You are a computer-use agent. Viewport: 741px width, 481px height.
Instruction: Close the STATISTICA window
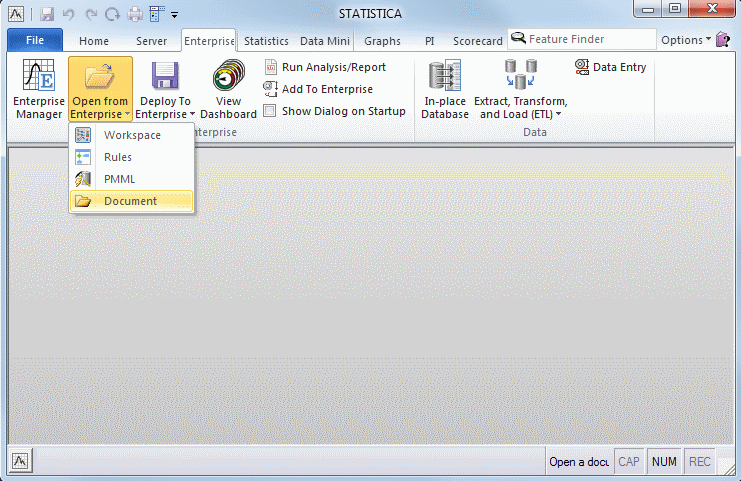pyautogui.click(x=712, y=9)
